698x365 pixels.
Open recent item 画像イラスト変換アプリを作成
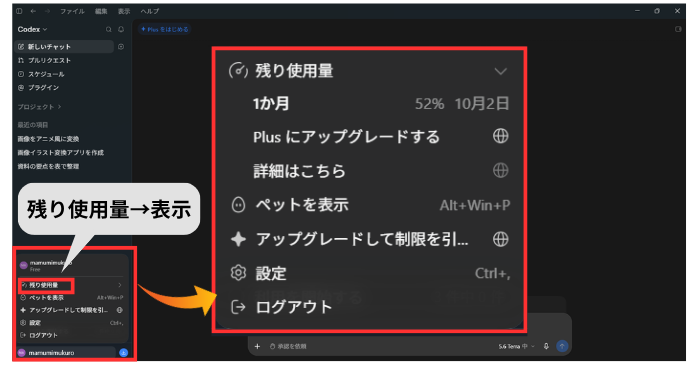tap(61, 153)
